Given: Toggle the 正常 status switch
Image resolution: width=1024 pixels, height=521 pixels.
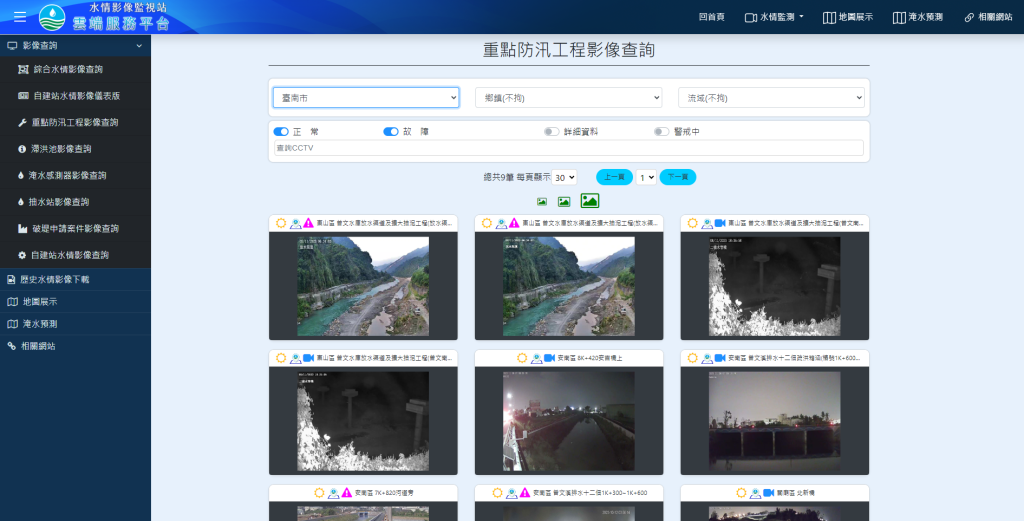Looking at the screenshot, I should click(x=281, y=132).
